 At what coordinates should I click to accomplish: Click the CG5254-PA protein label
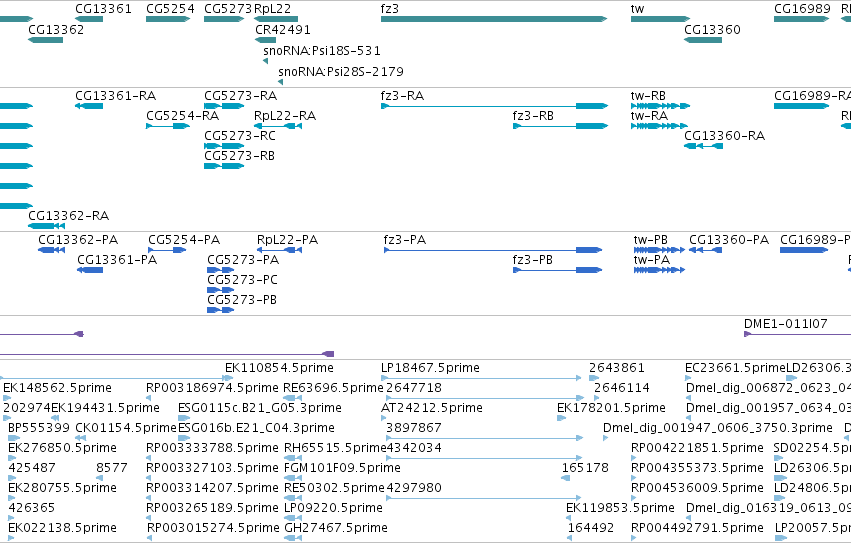tap(184, 239)
